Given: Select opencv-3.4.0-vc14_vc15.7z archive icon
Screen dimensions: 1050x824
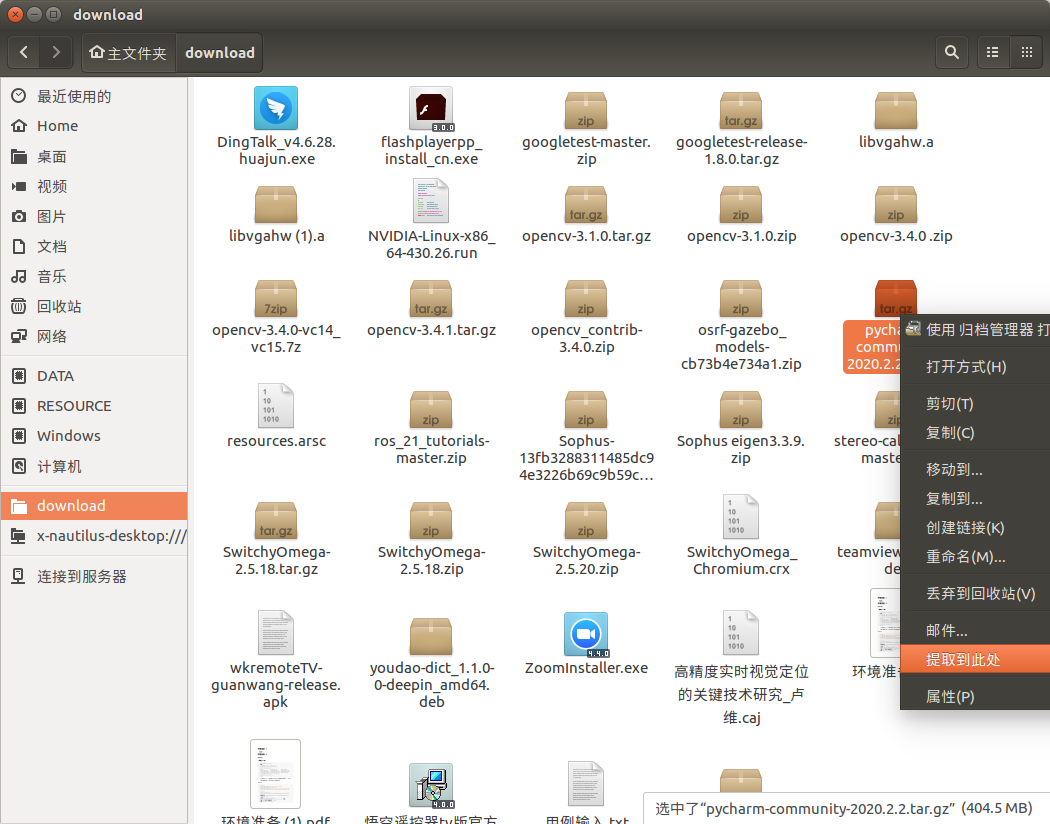Looking at the screenshot, I should (x=276, y=299).
